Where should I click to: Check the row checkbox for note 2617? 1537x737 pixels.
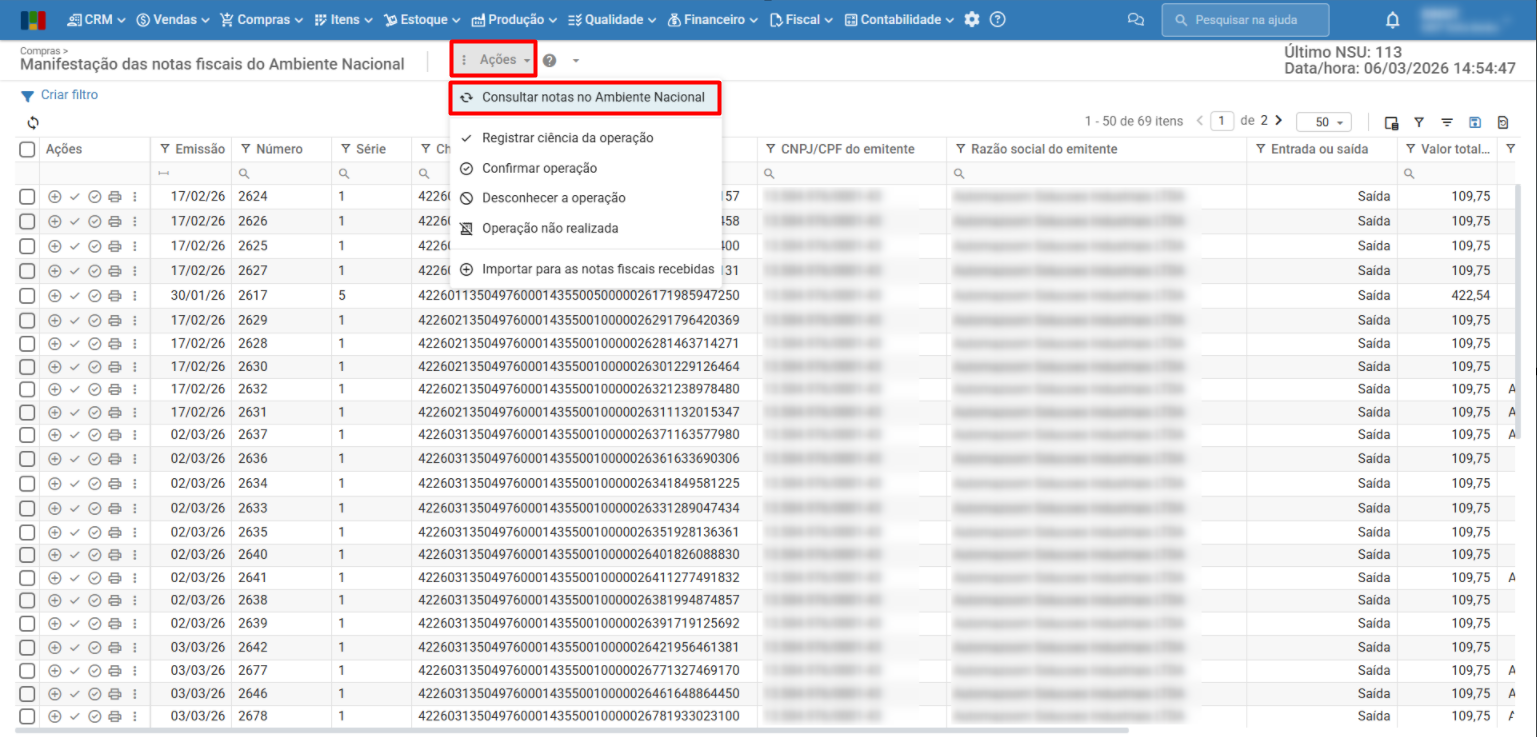click(27, 296)
